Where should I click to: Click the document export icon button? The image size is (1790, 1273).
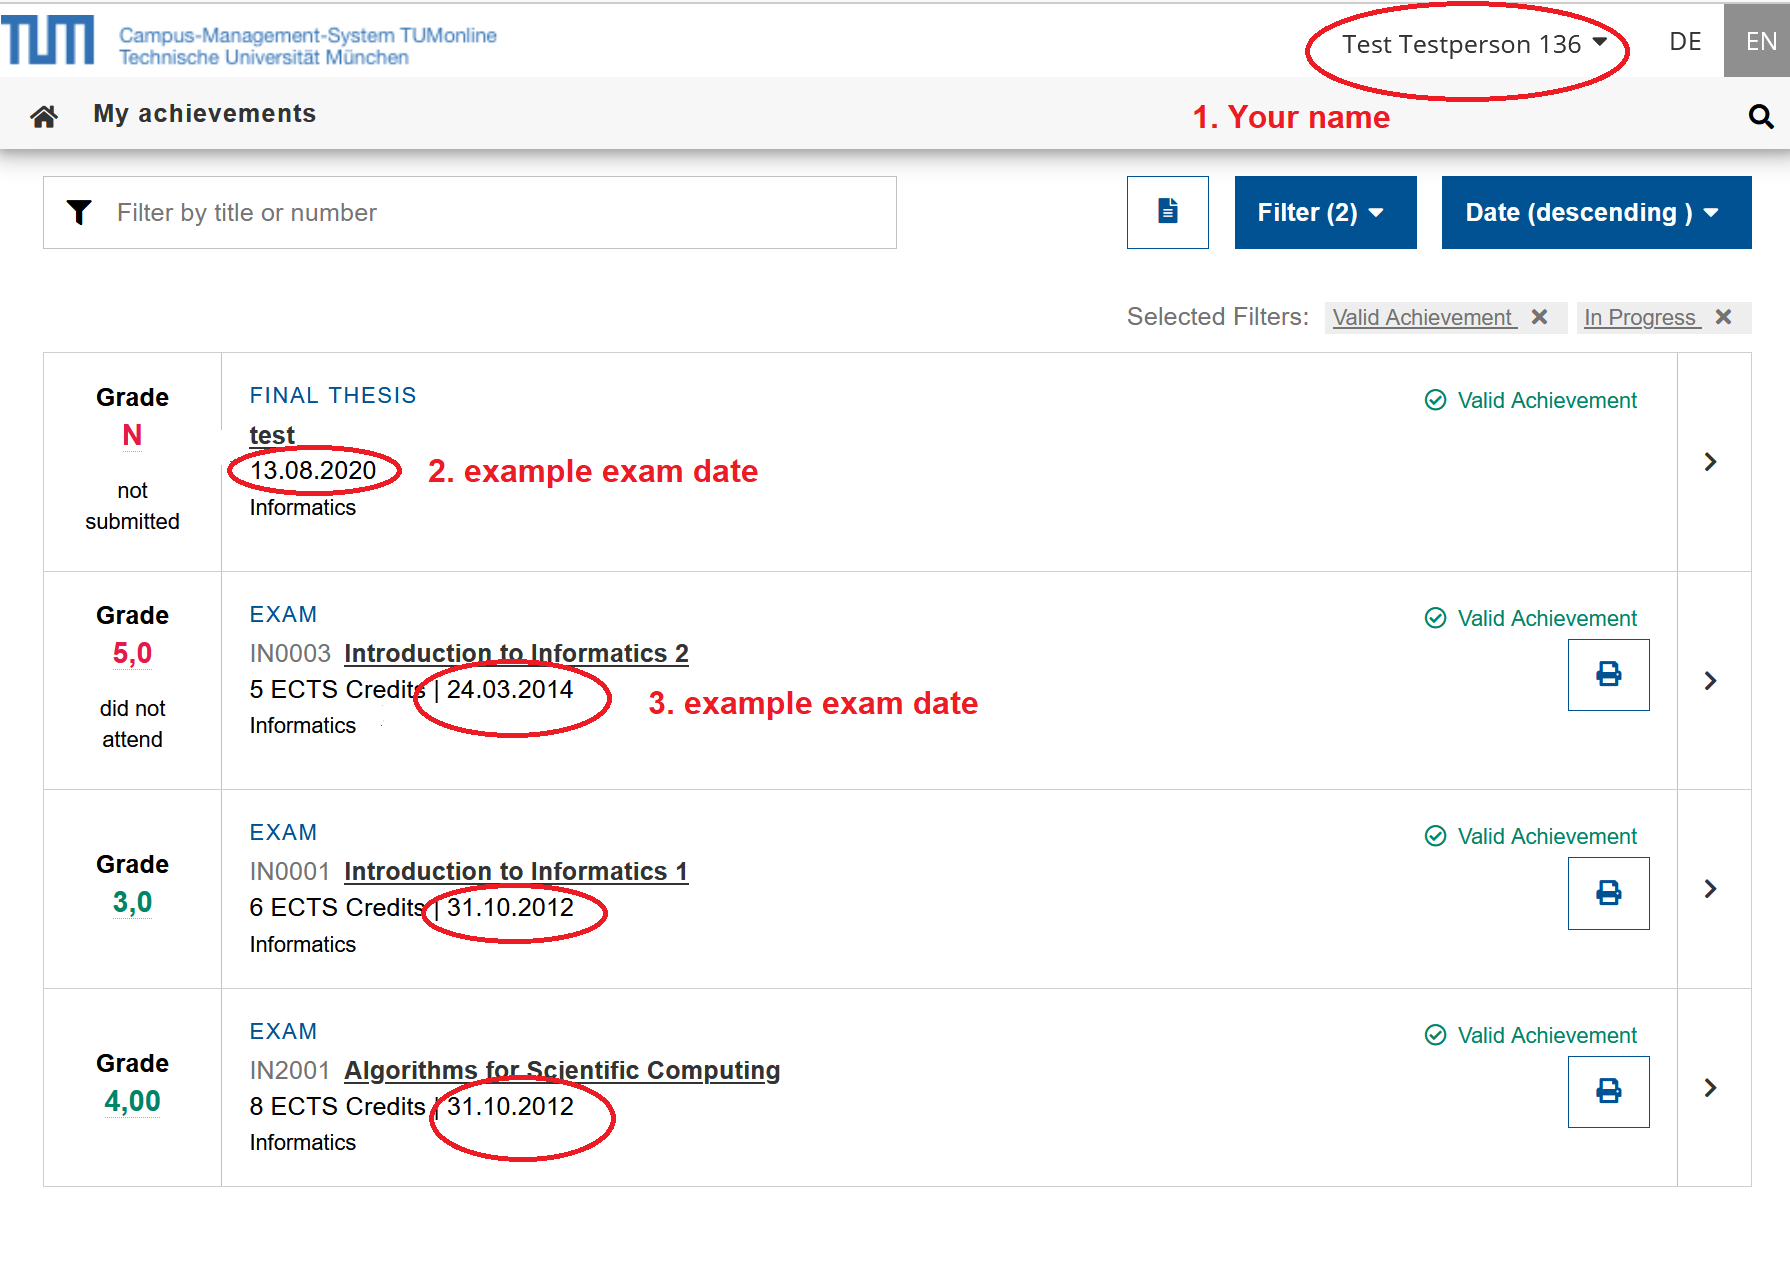point(1167,212)
